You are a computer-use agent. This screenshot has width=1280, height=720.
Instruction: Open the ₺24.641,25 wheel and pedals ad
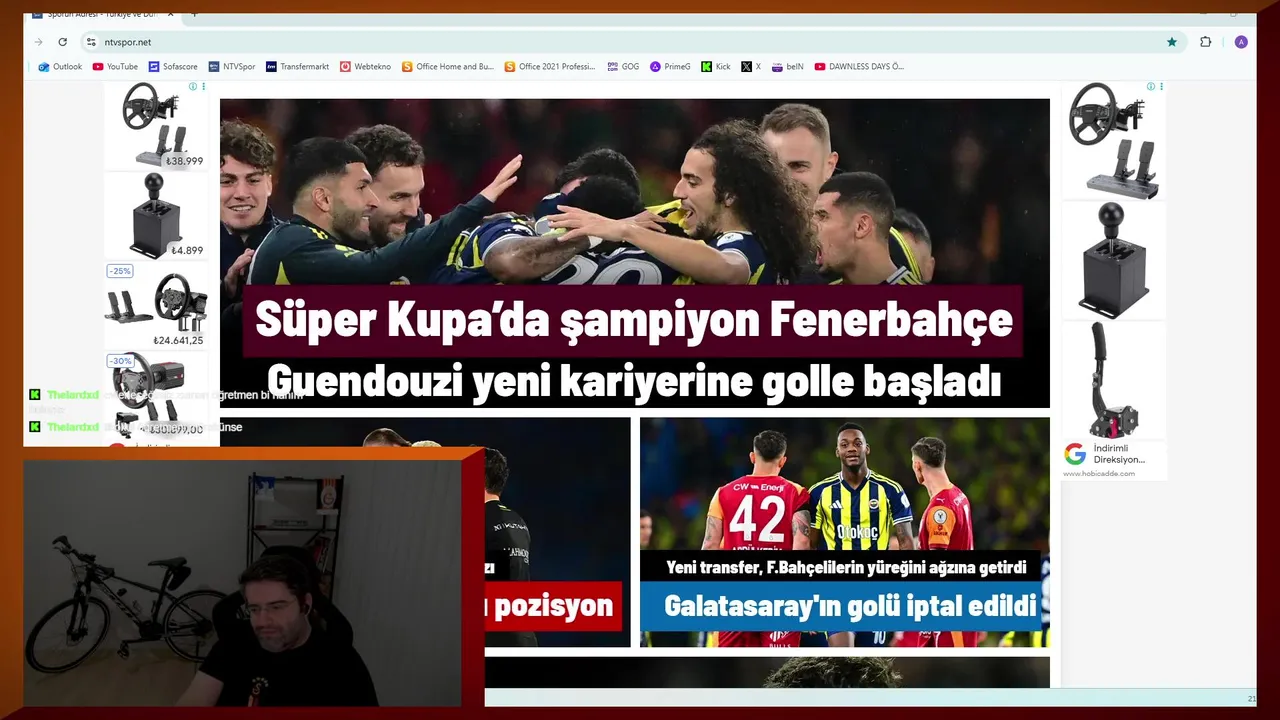click(x=156, y=305)
